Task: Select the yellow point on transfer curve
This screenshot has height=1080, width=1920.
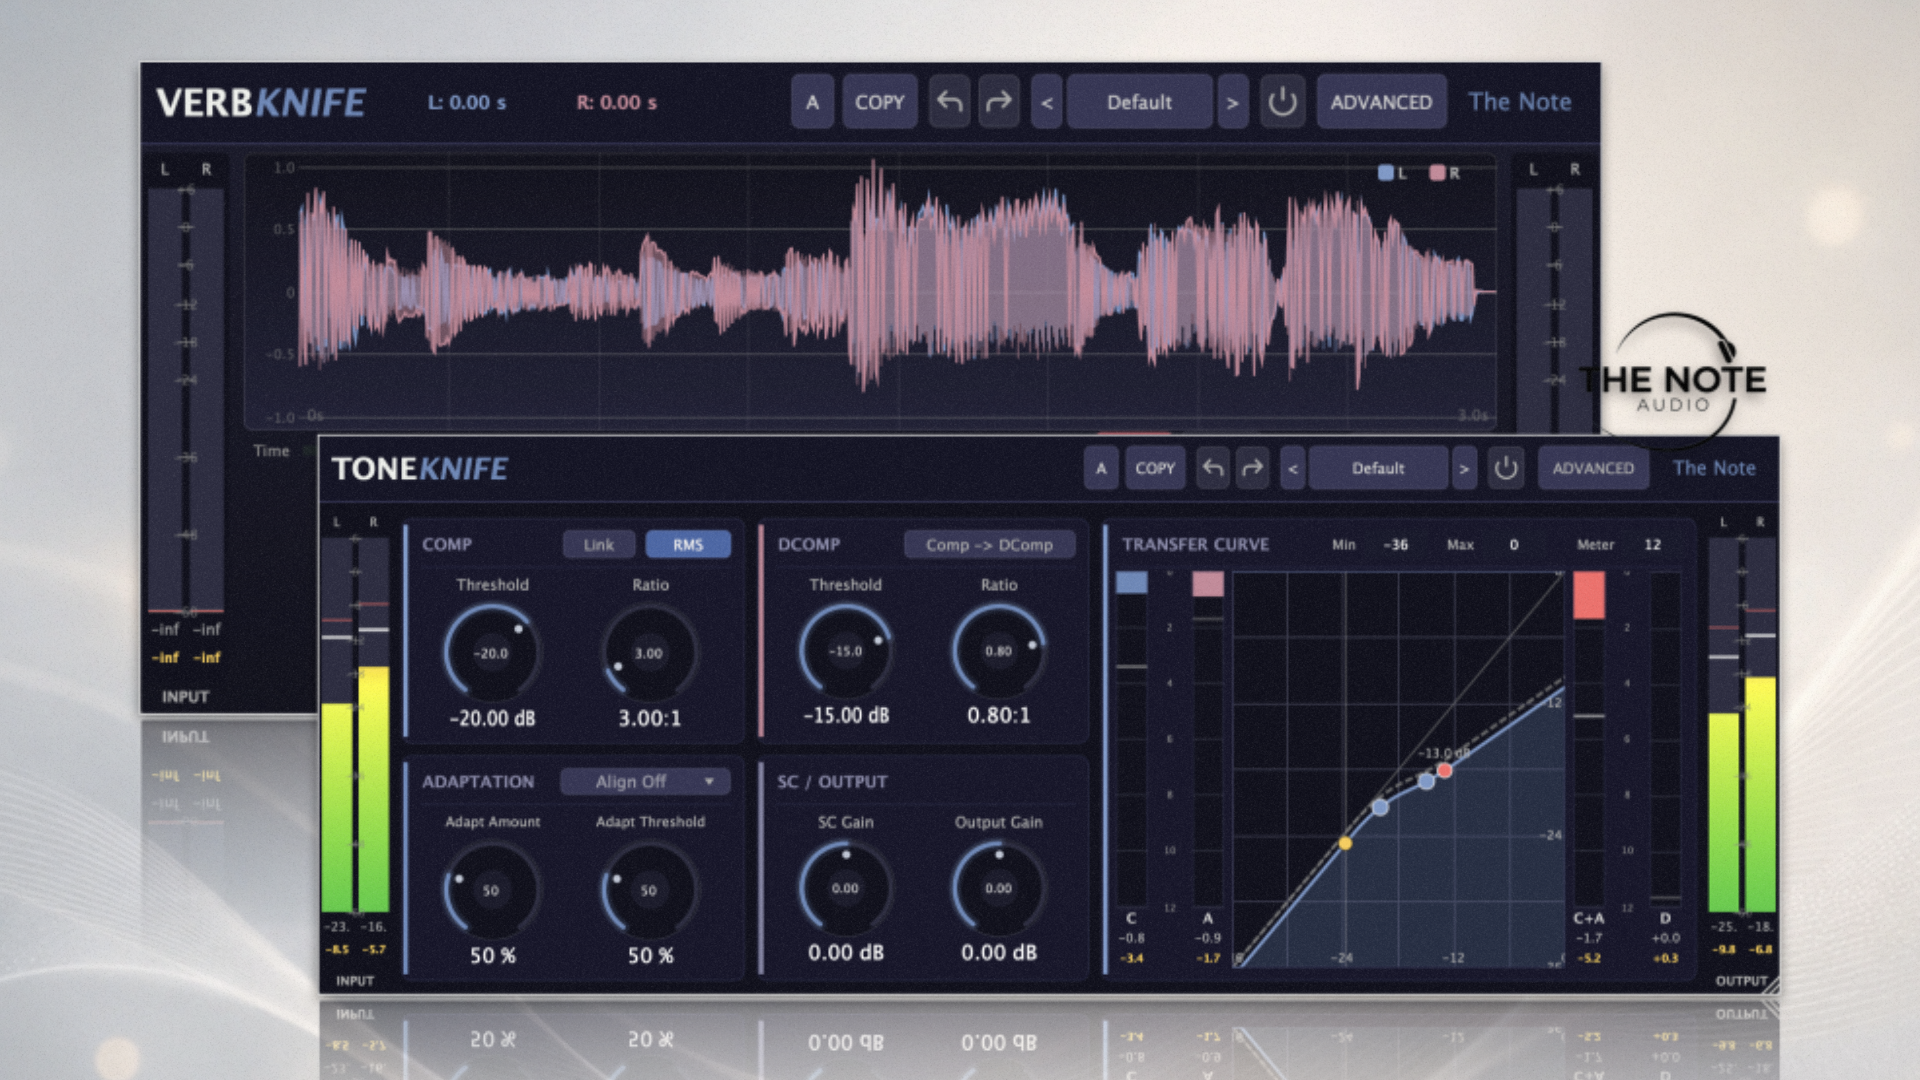Action: coord(1345,844)
